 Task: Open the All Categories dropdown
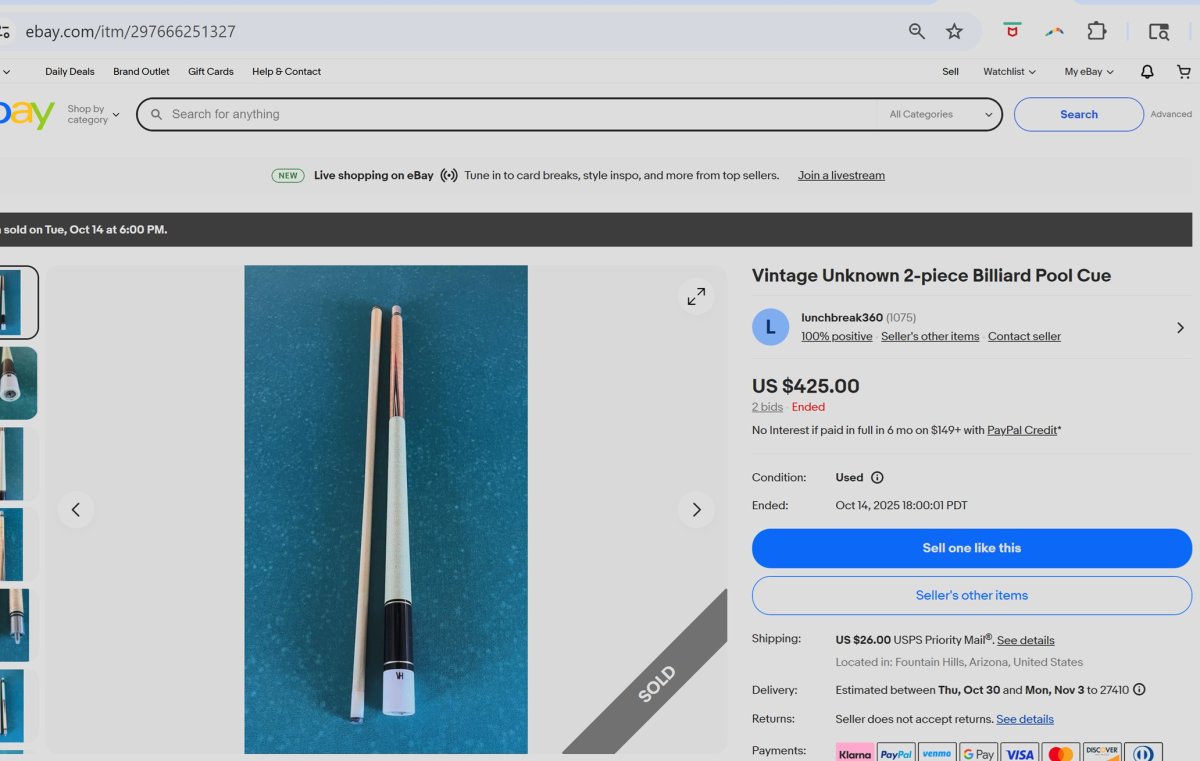pyautogui.click(x=940, y=115)
